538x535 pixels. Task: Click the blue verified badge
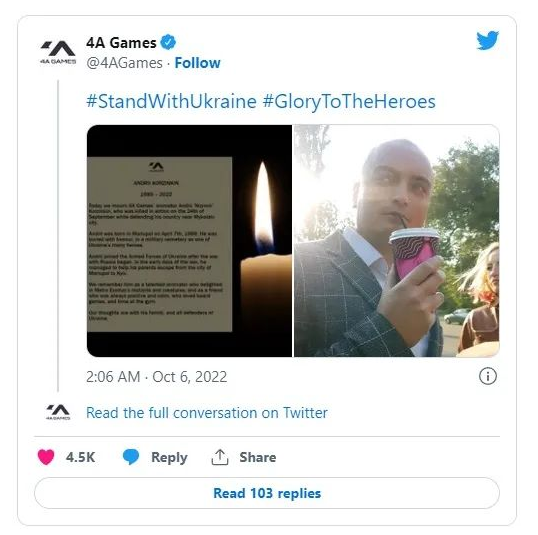tap(168, 43)
